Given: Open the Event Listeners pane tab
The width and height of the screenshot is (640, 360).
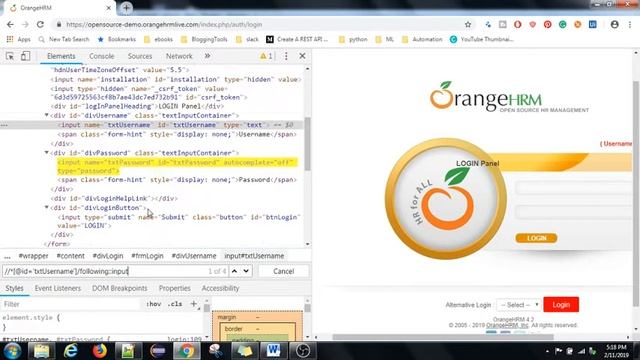Looking at the screenshot, I should coord(58,288).
